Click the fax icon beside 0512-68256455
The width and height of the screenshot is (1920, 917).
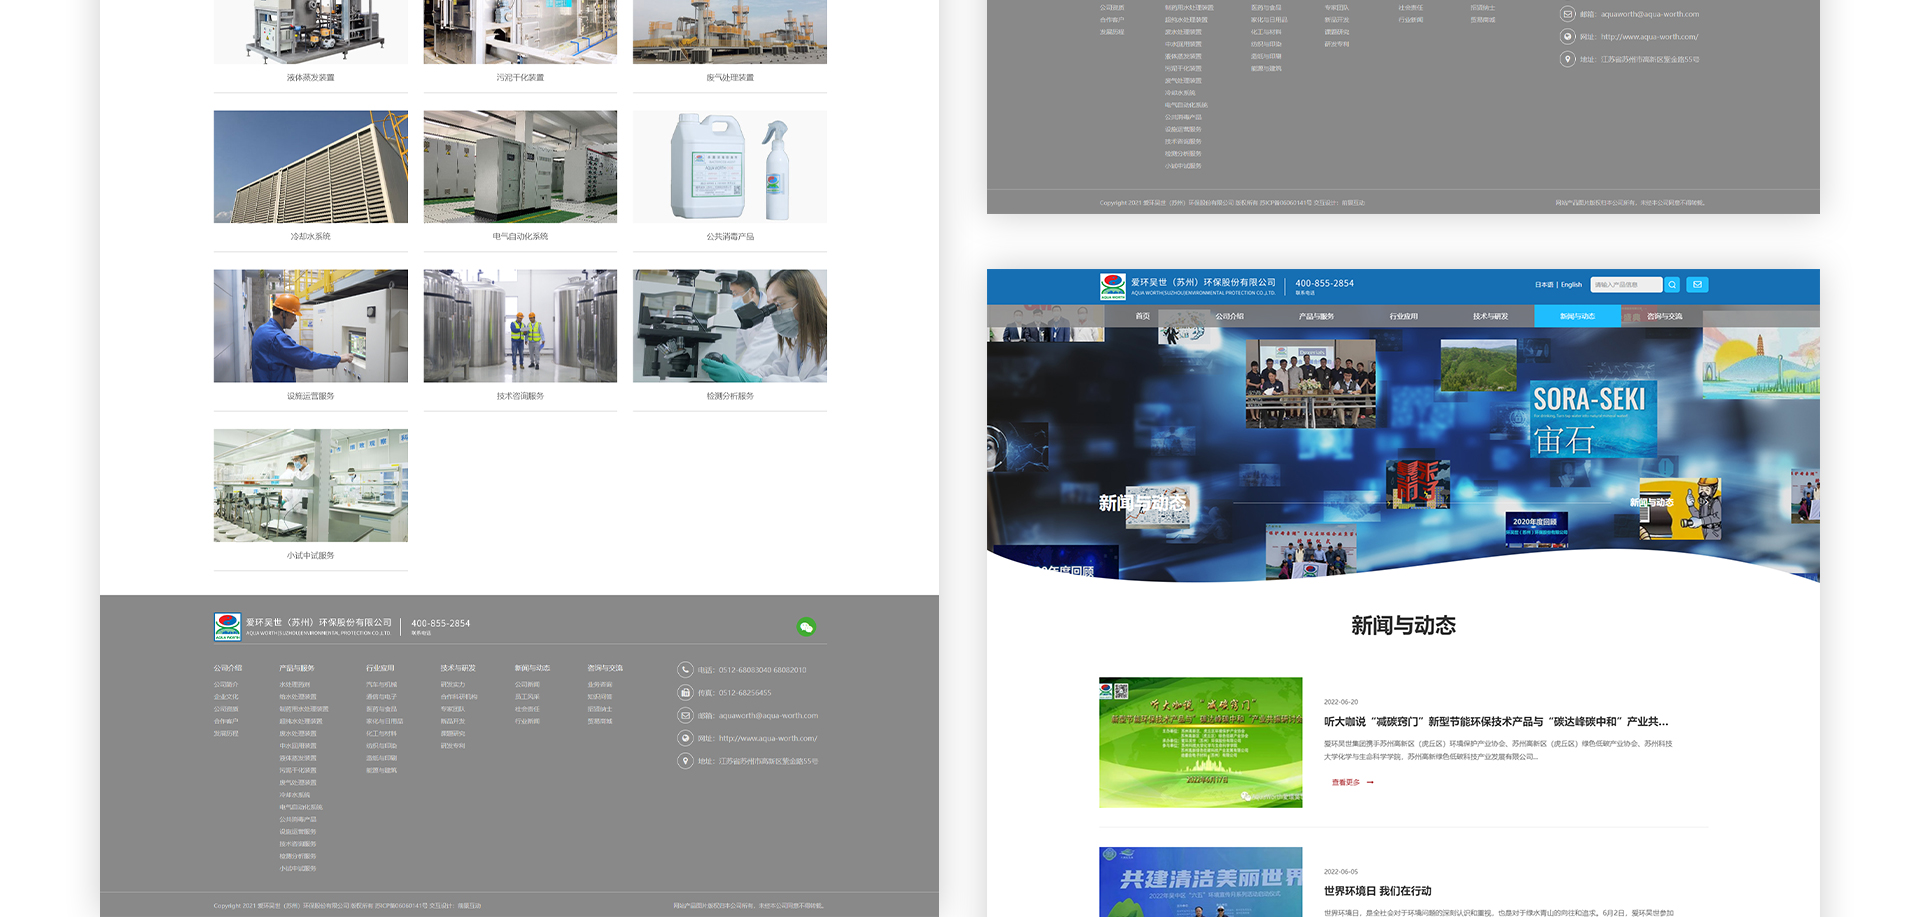tap(685, 692)
